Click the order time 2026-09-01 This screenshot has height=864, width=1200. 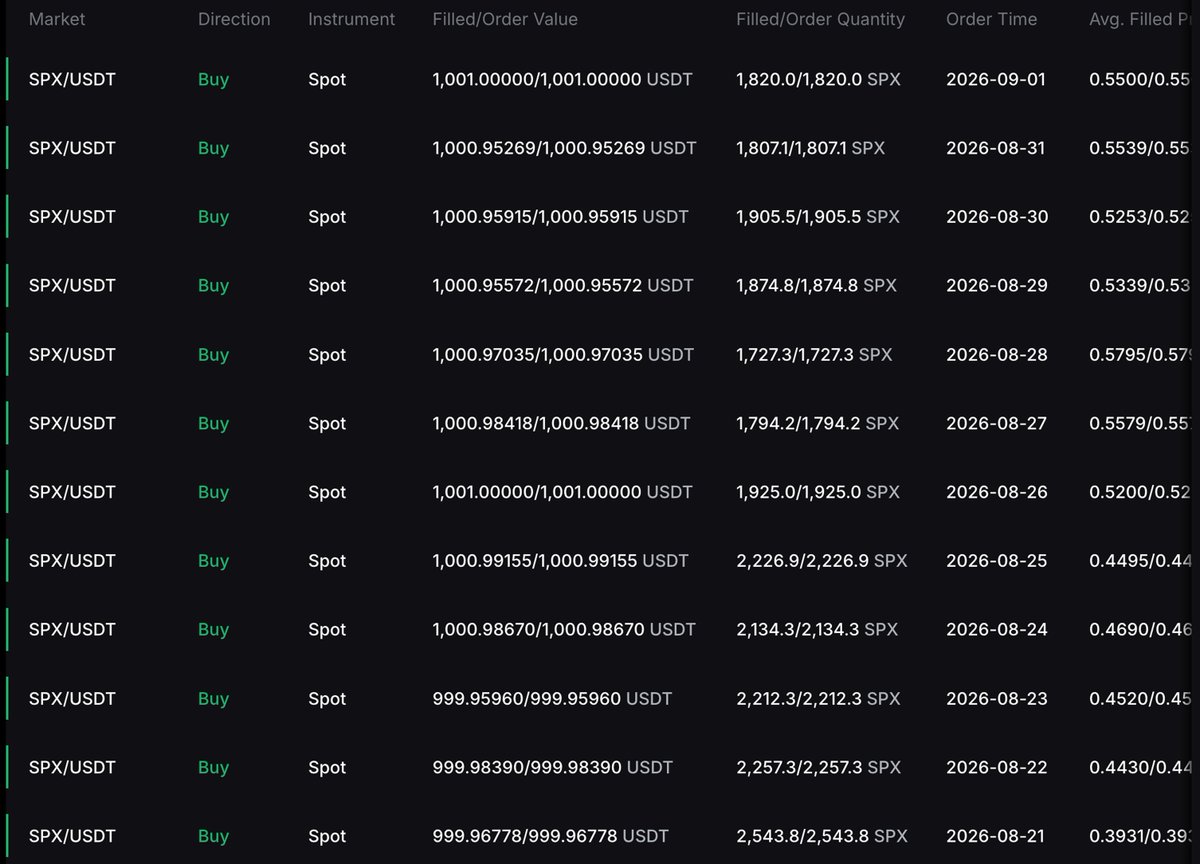click(996, 79)
